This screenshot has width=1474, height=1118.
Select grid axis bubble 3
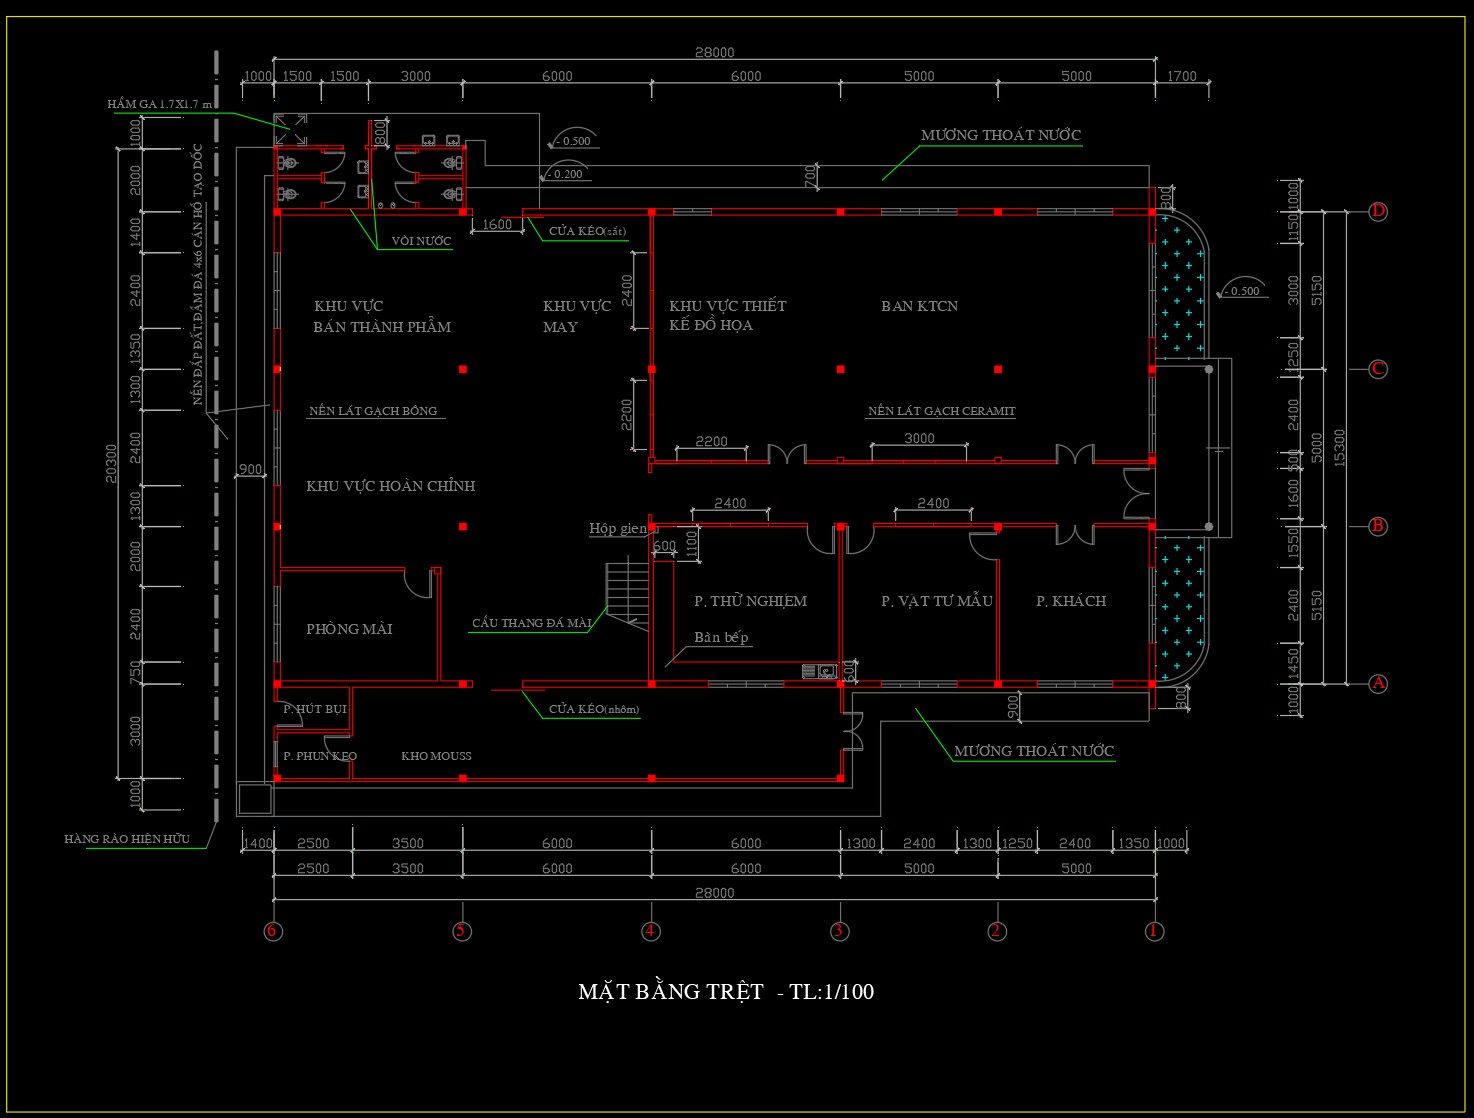pyautogui.click(x=839, y=931)
